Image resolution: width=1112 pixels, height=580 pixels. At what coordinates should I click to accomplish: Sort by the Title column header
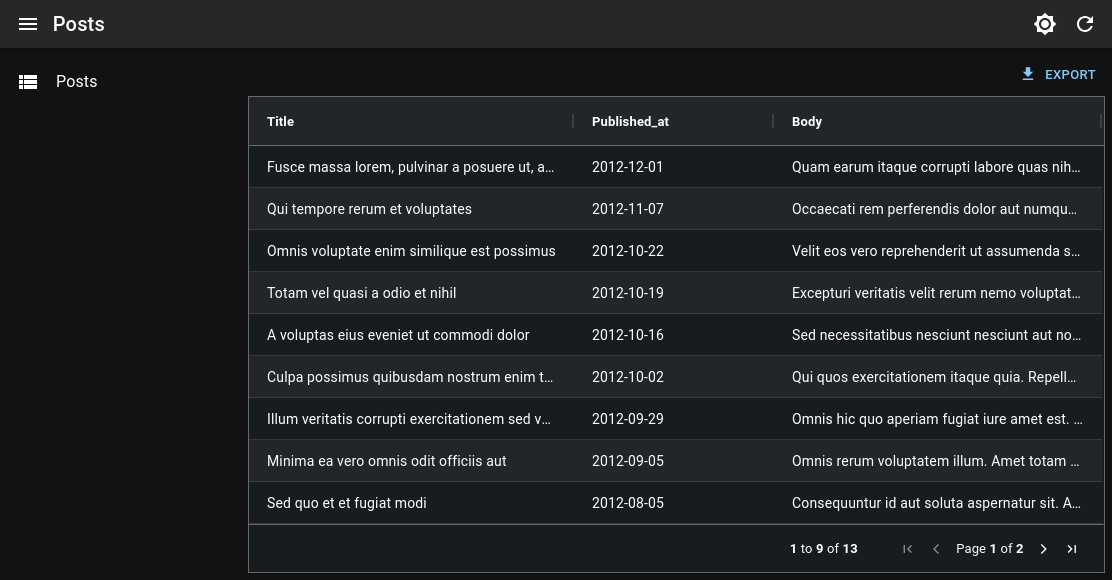(x=281, y=122)
